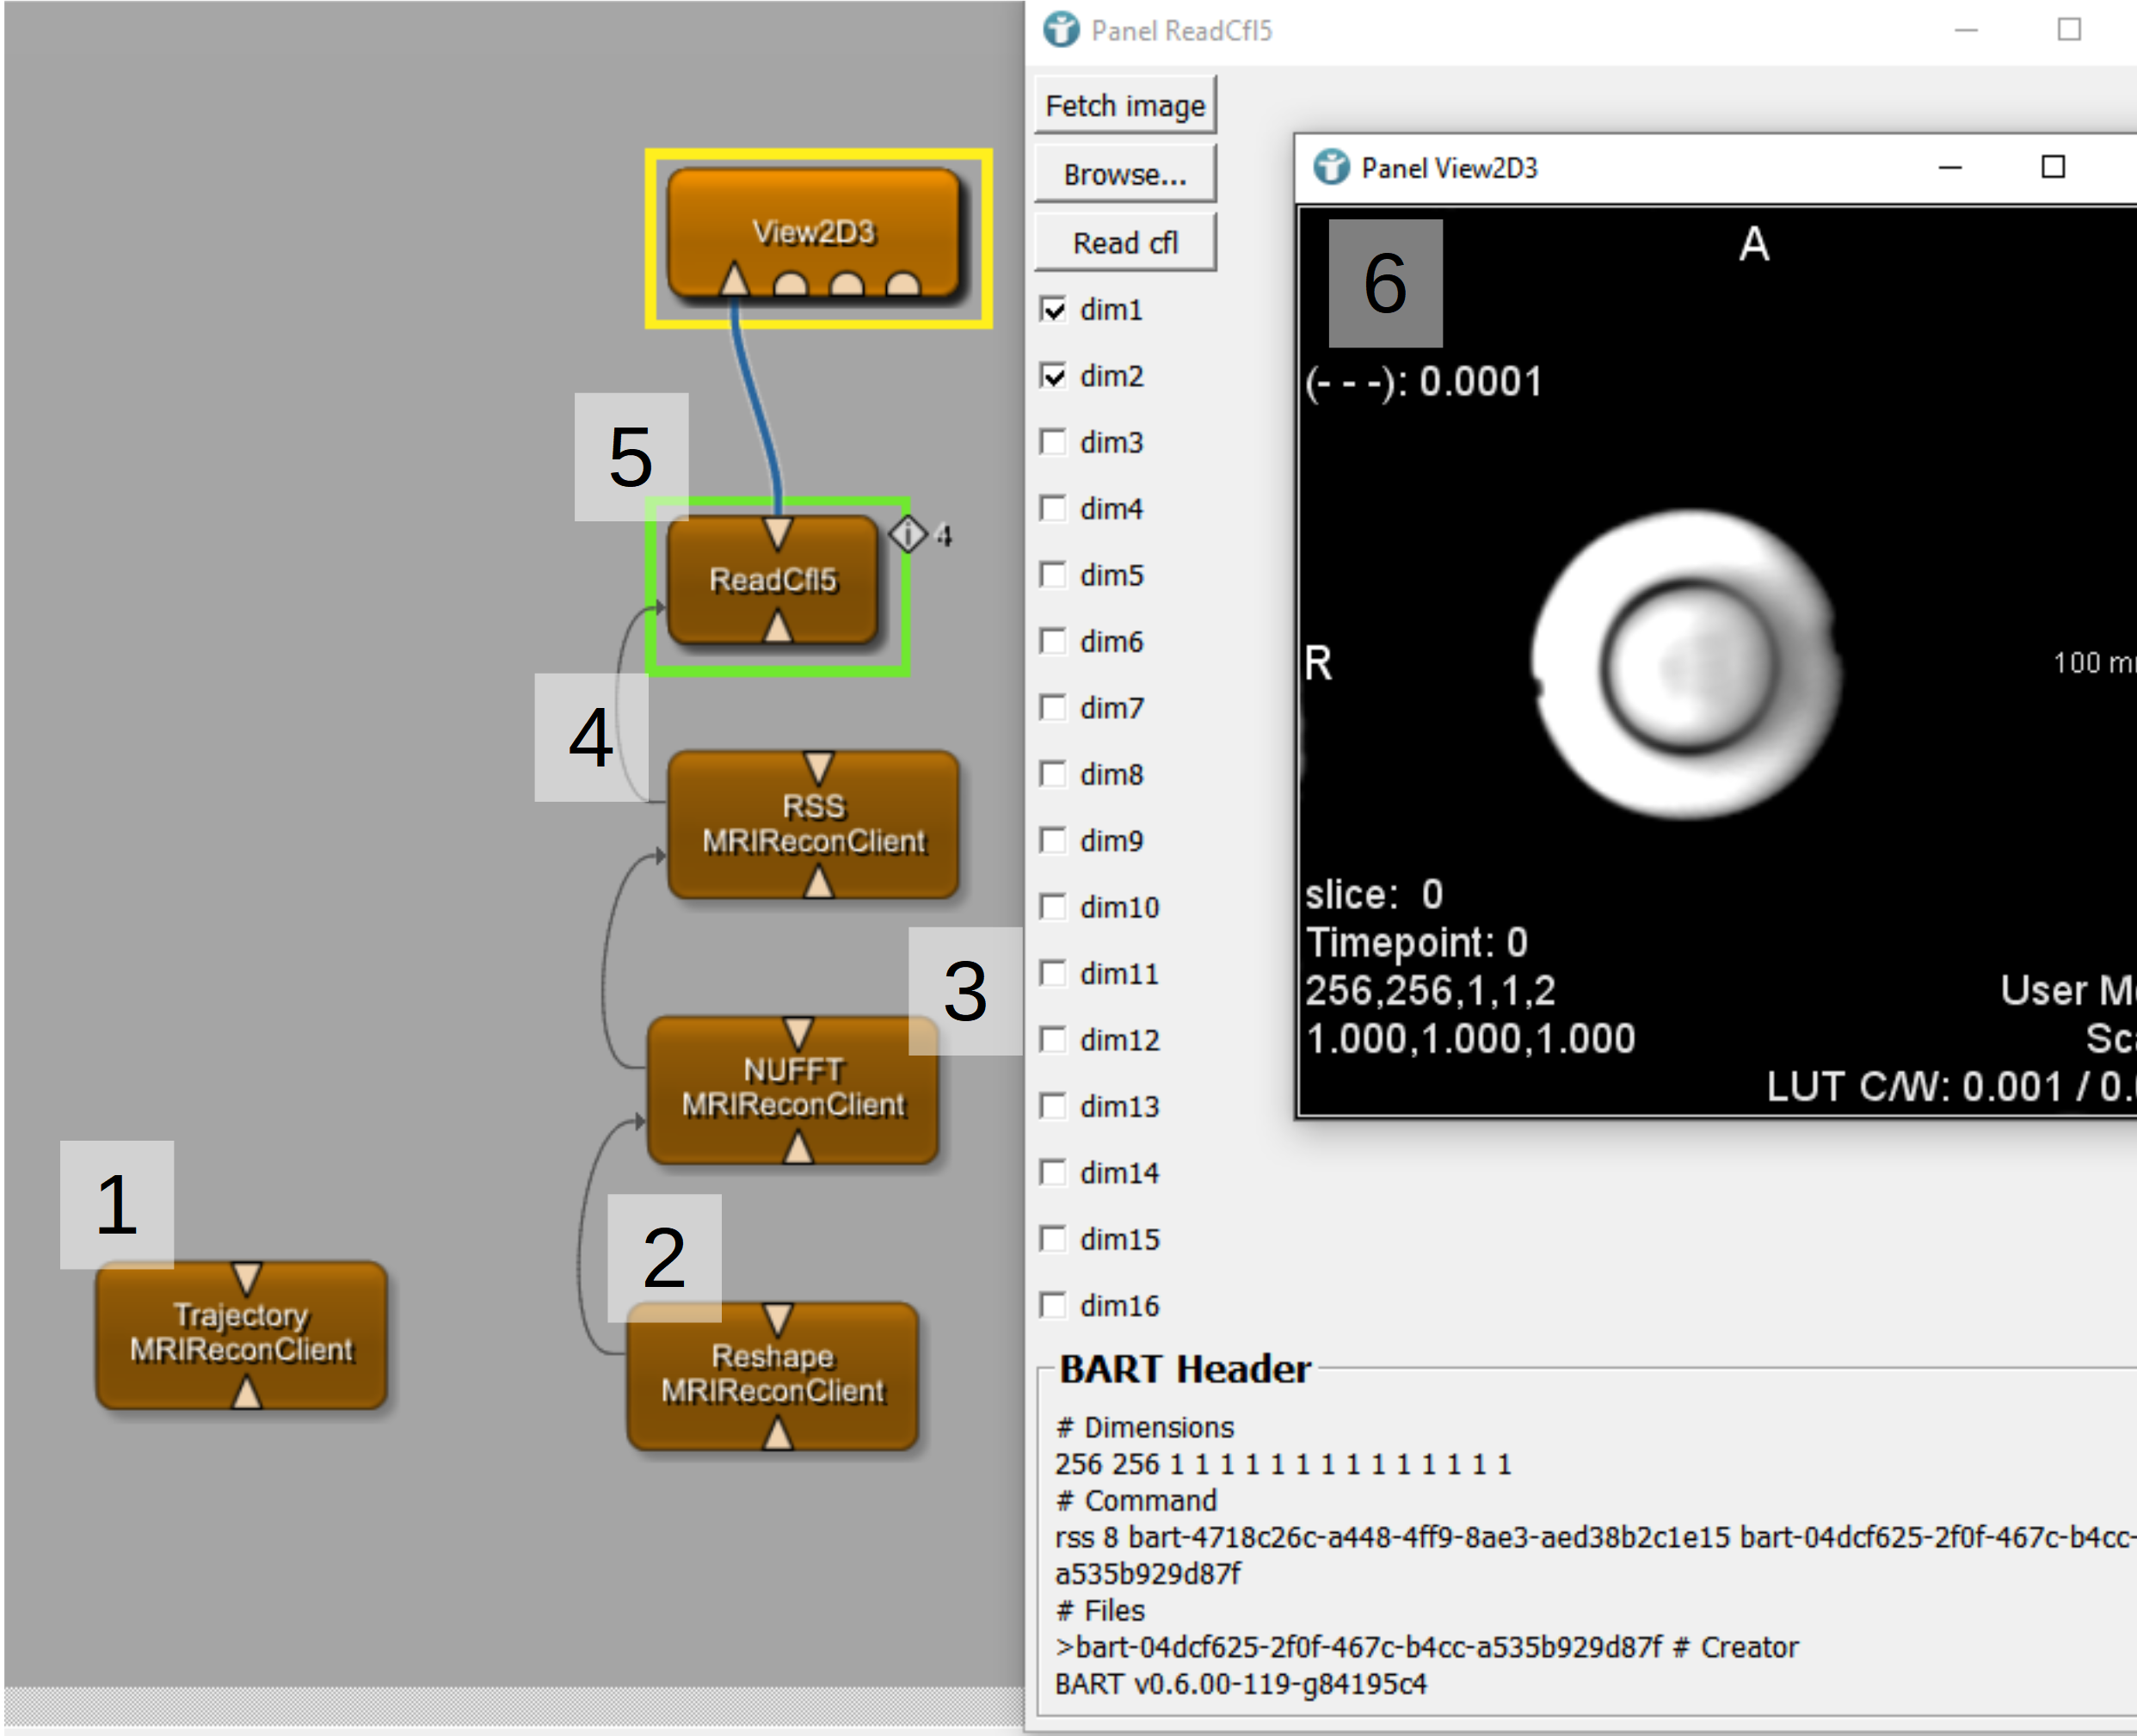Enable the dim3 checkbox

tap(1053, 442)
